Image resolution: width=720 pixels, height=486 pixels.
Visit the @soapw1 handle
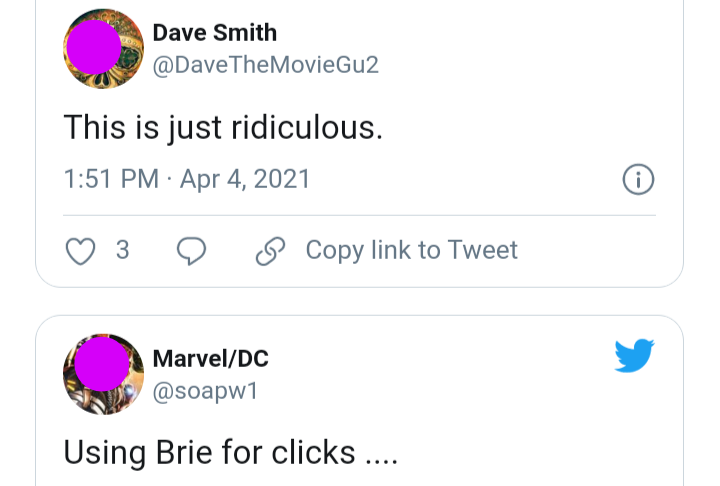[205, 390]
